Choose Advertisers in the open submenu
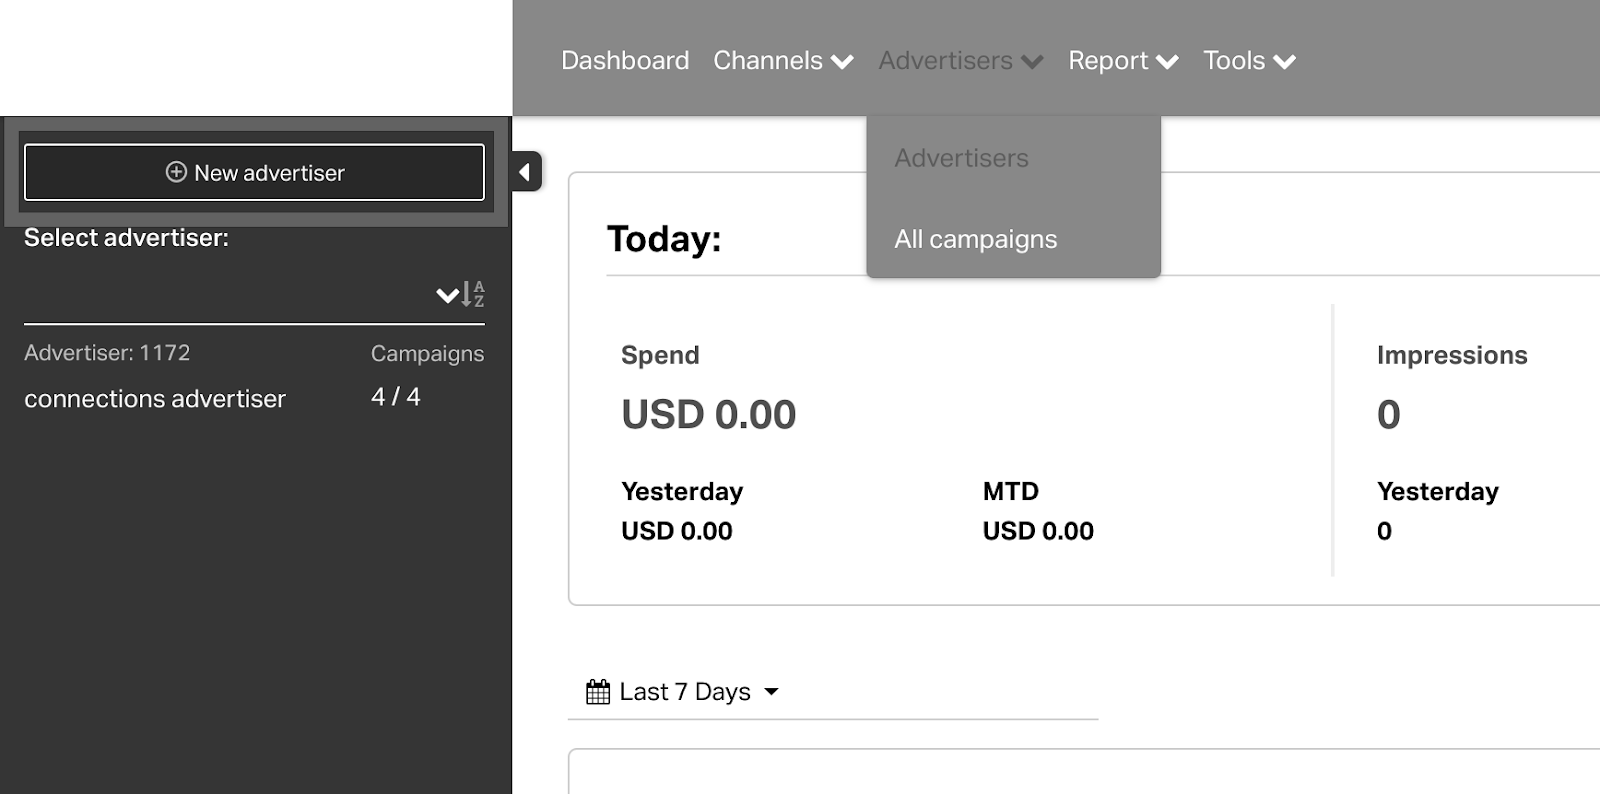Viewport: 1600px width, 794px height. [x=961, y=158]
